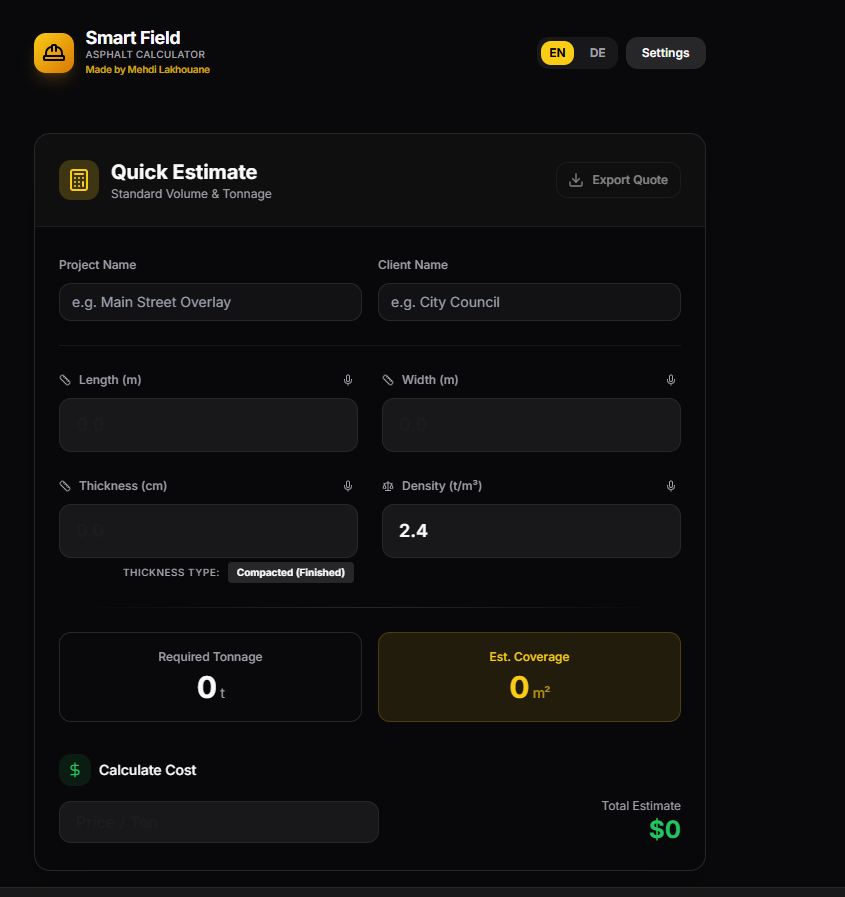Select the calculator icon beside Quick Estimate
The image size is (845, 897).
click(79, 180)
